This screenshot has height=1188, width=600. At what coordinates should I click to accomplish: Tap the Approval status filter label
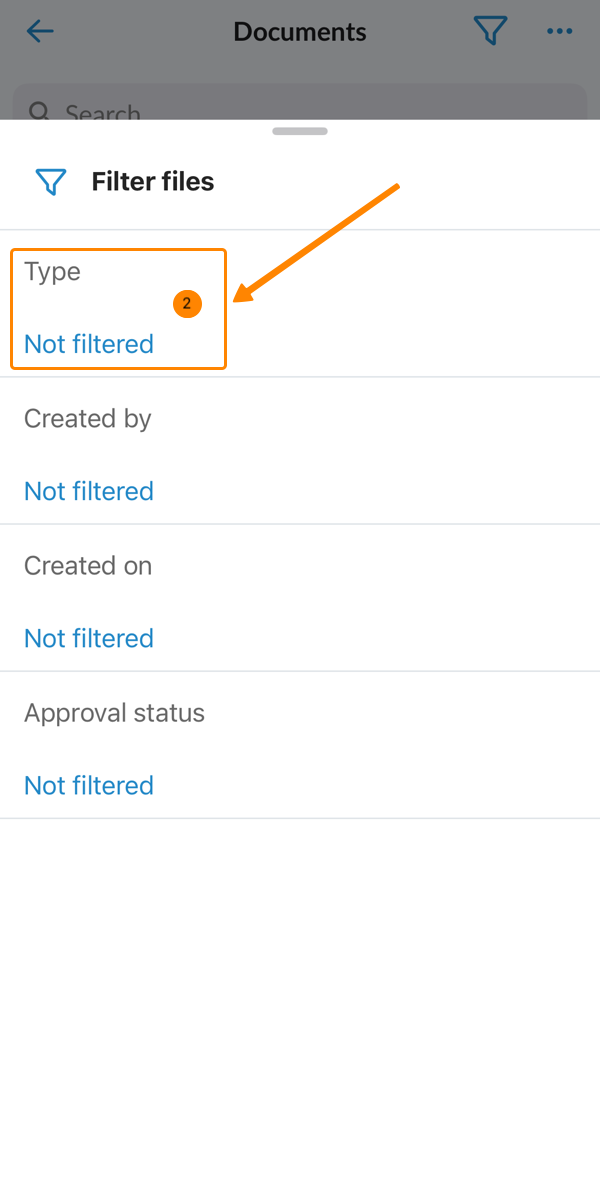(114, 713)
